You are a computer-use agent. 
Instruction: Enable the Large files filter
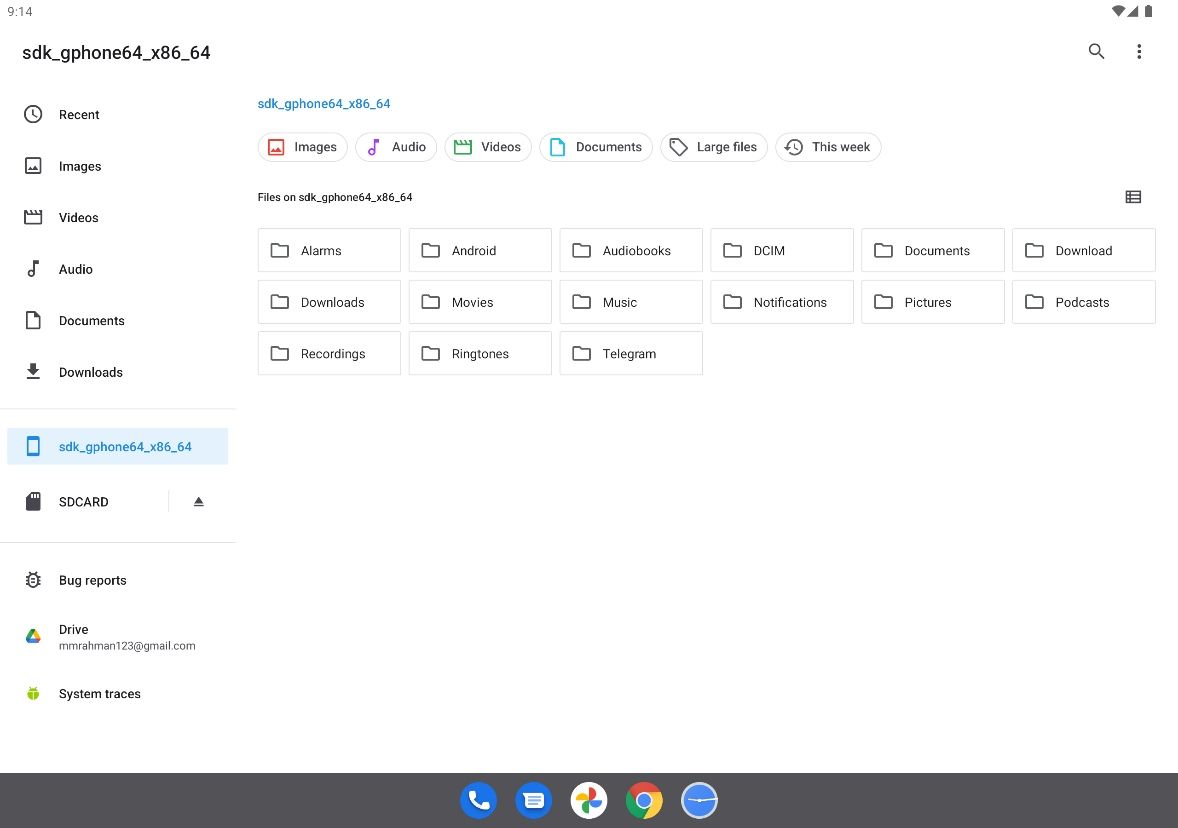click(x=714, y=147)
